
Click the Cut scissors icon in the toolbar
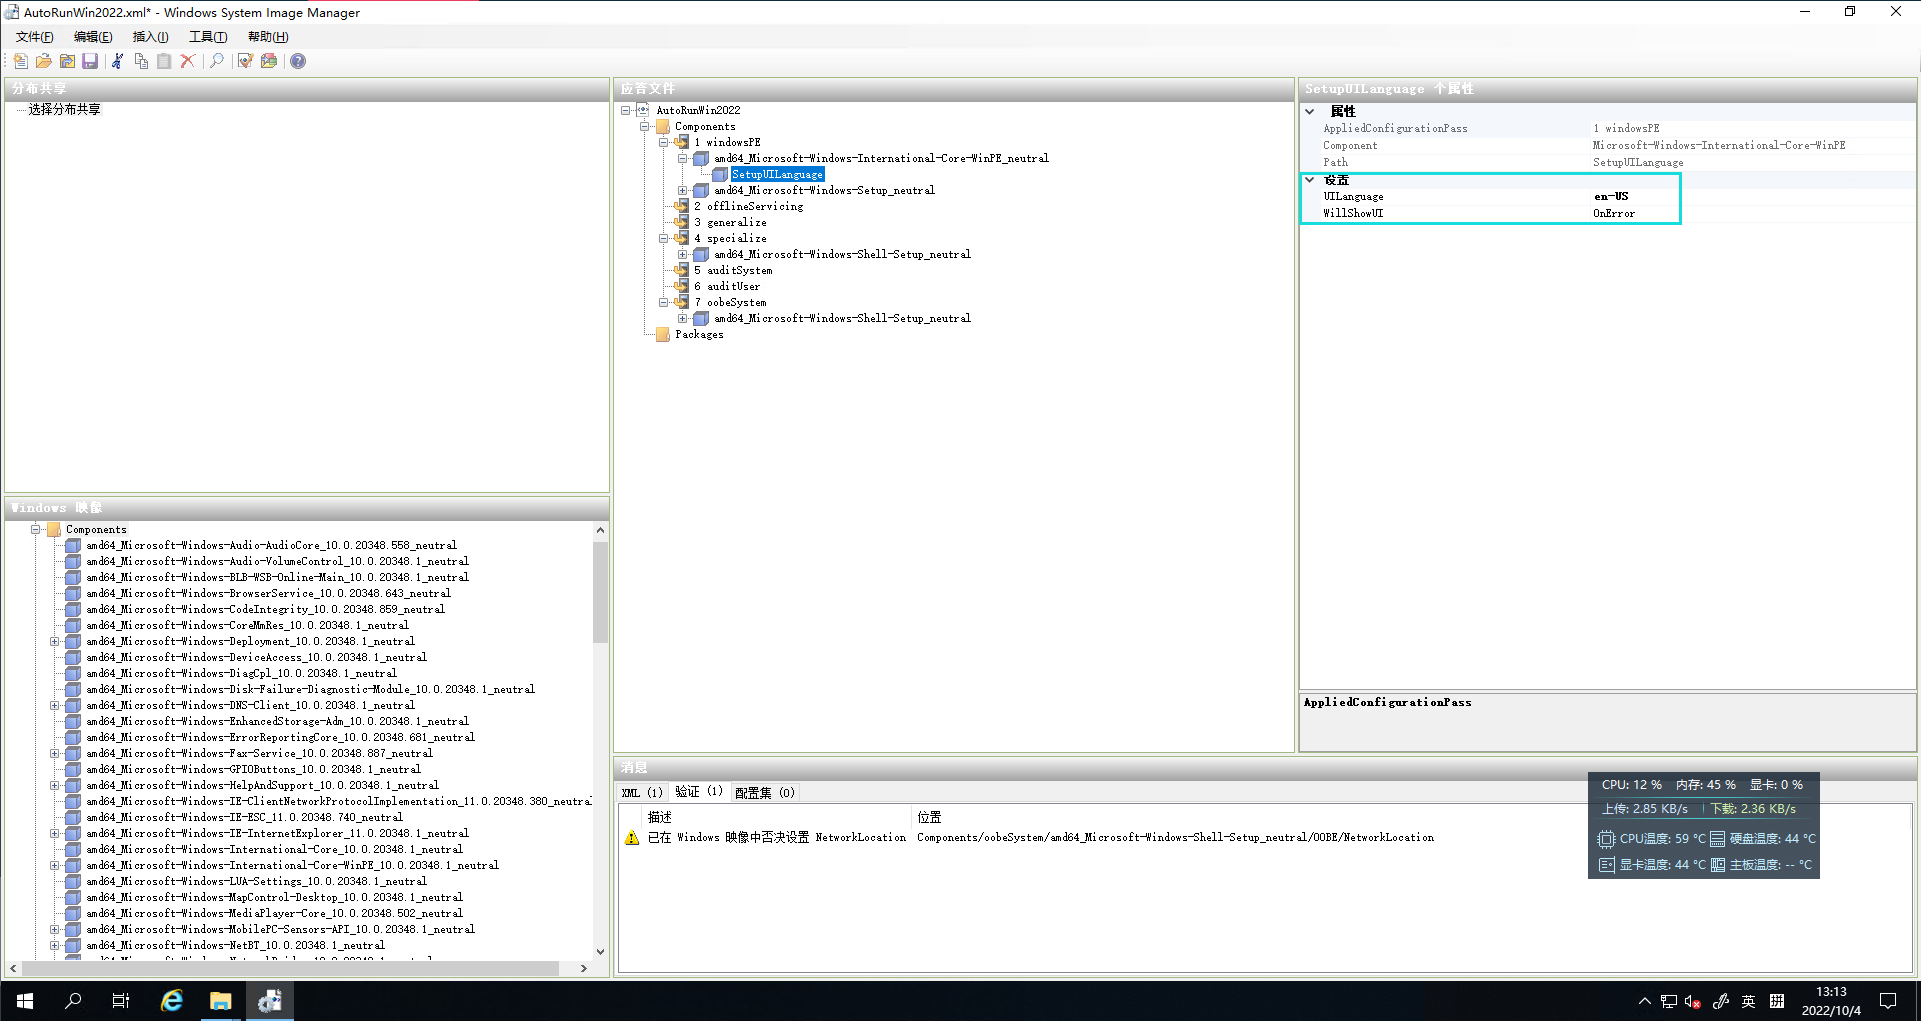[x=117, y=61]
